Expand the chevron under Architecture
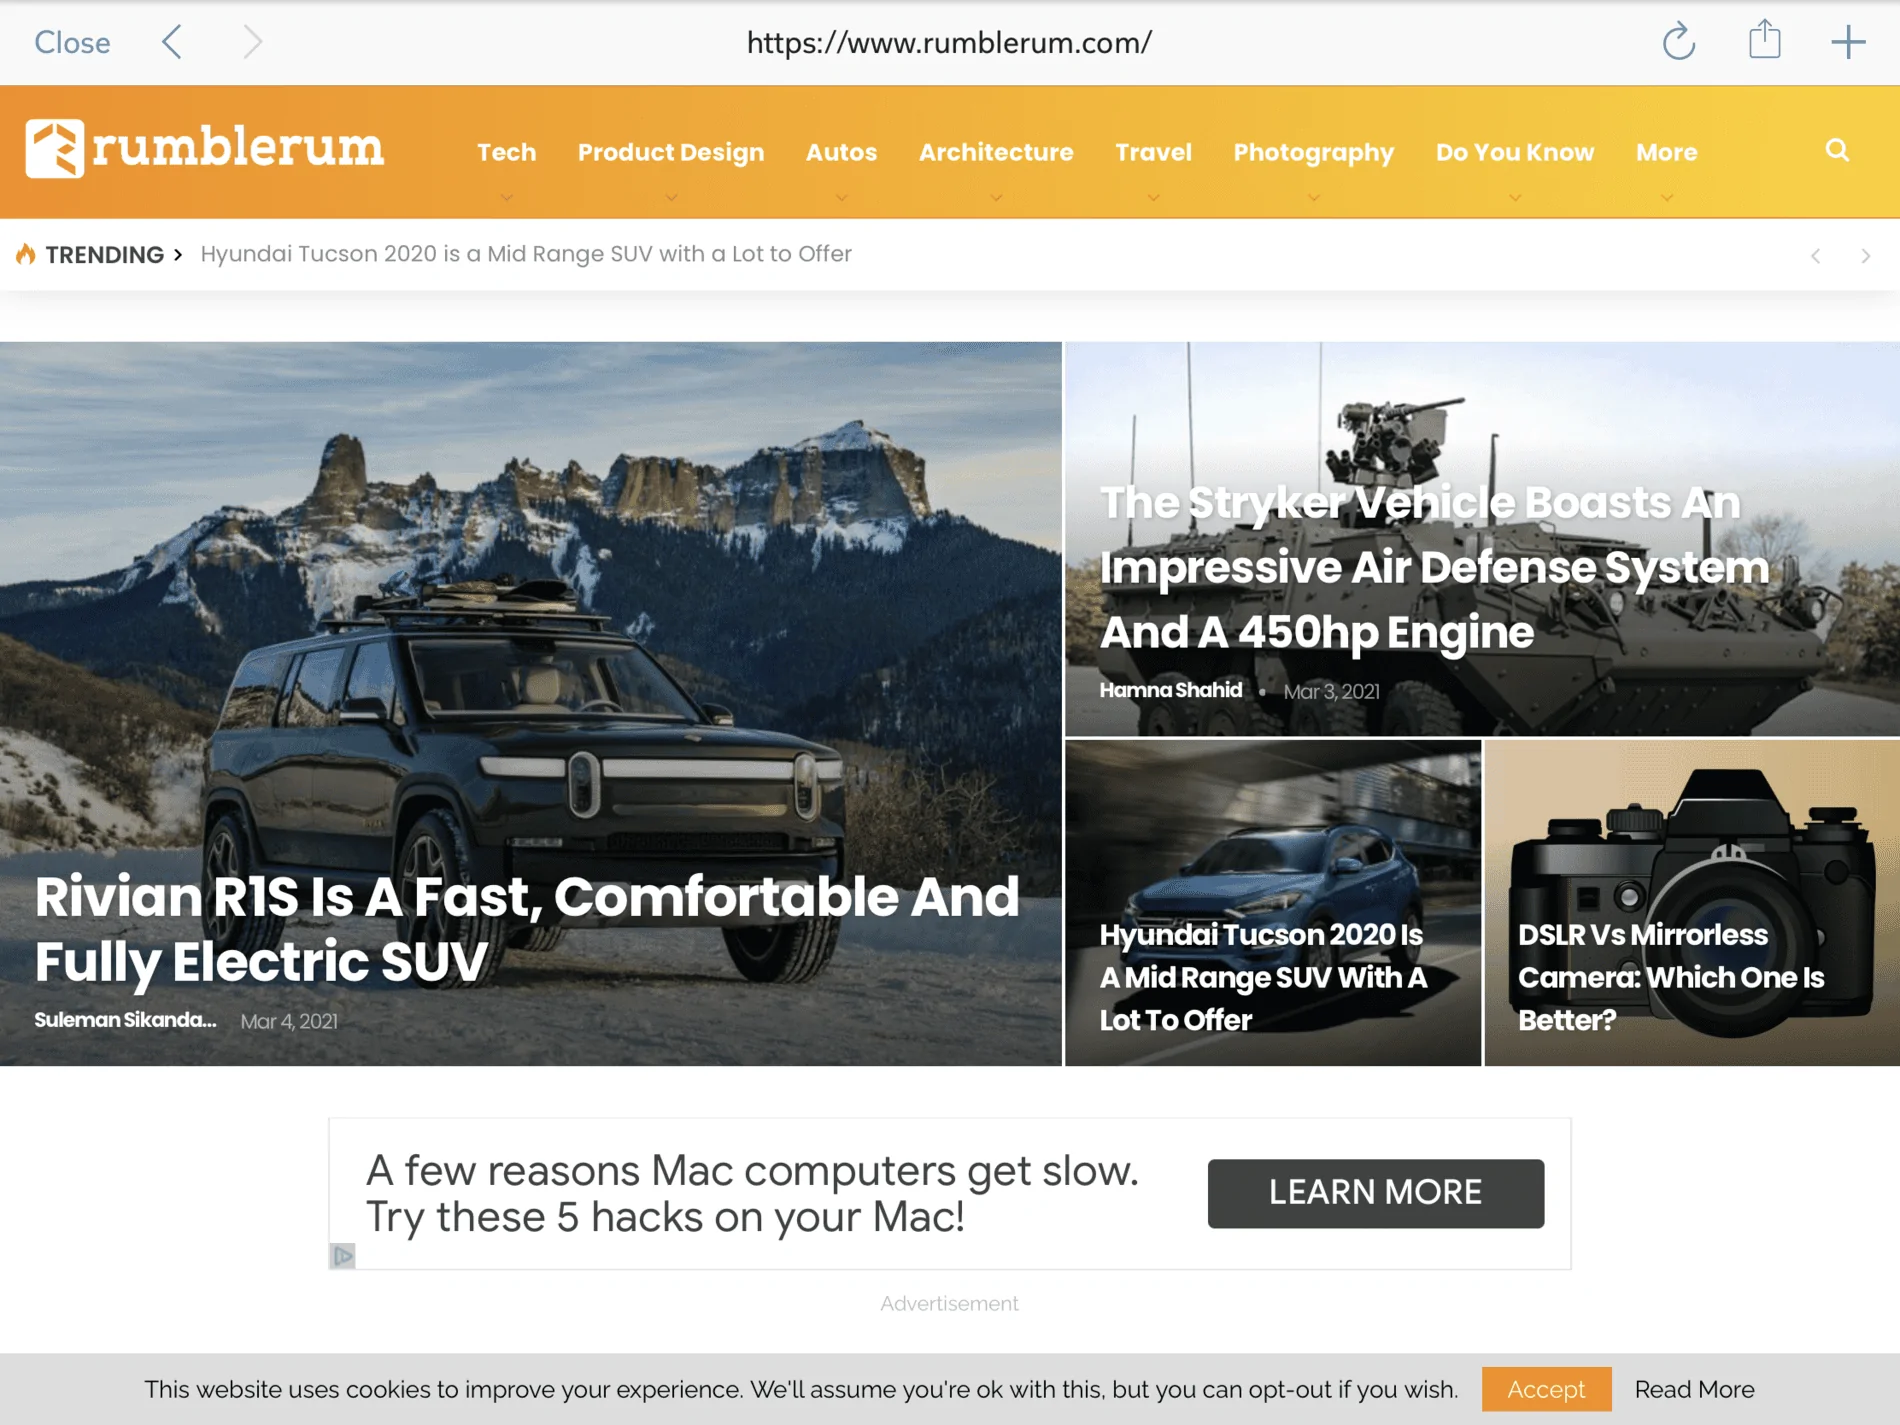Image resolution: width=1900 pixels, height=1425 pixels. 996,198
